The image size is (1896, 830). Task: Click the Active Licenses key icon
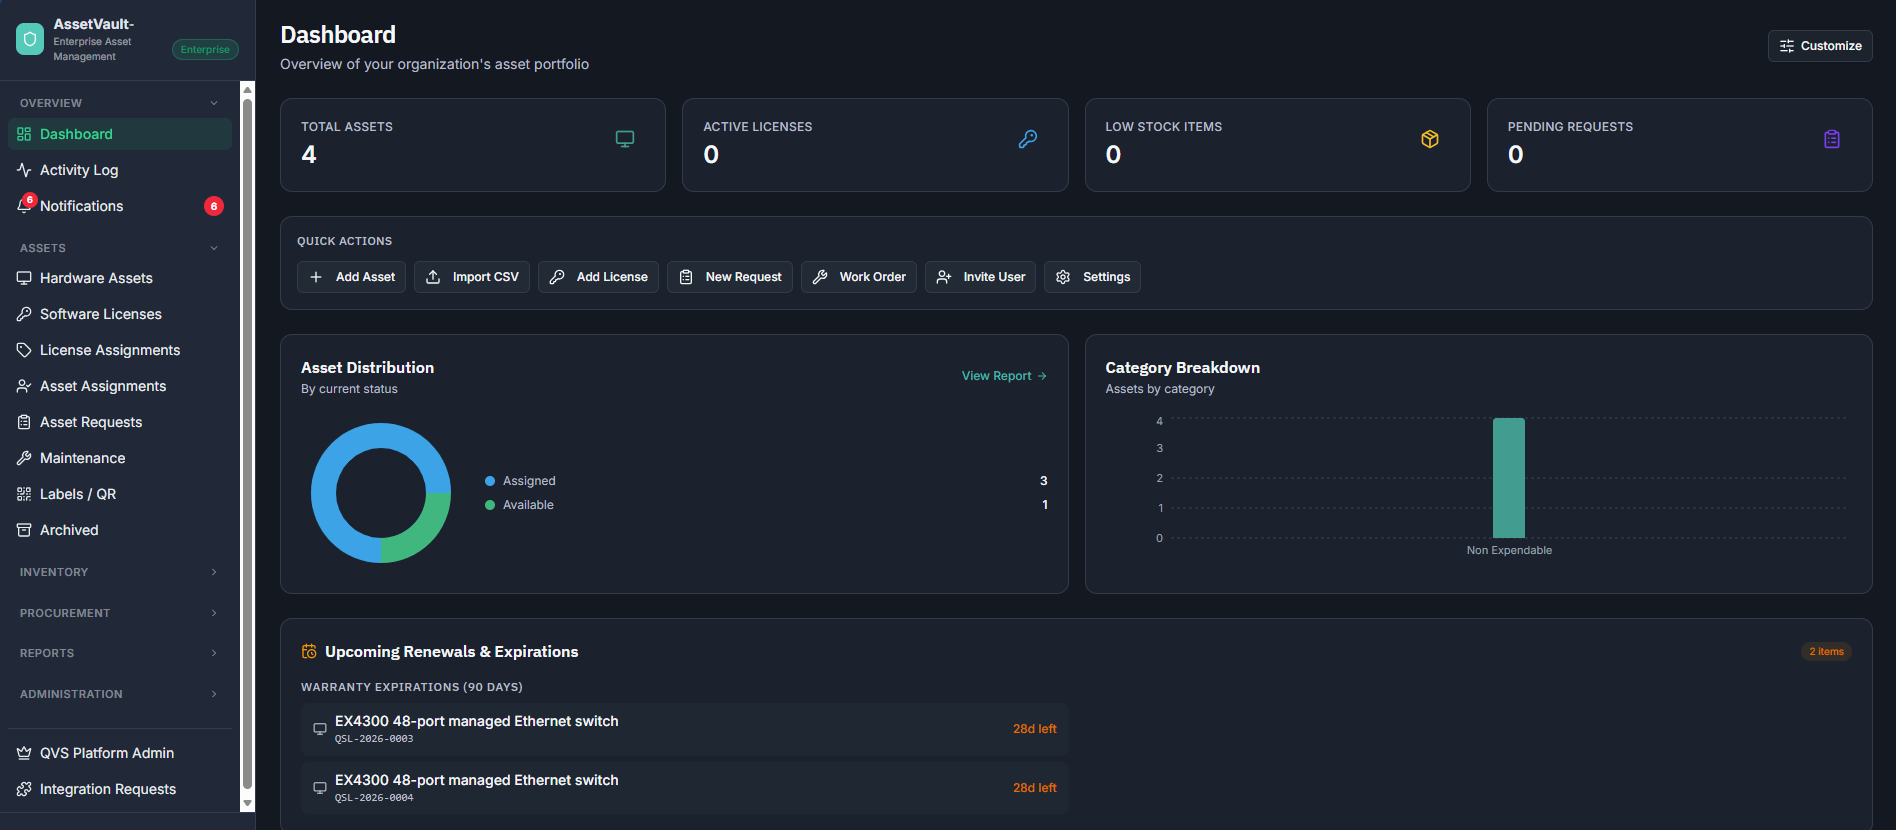pos(1028,139)
